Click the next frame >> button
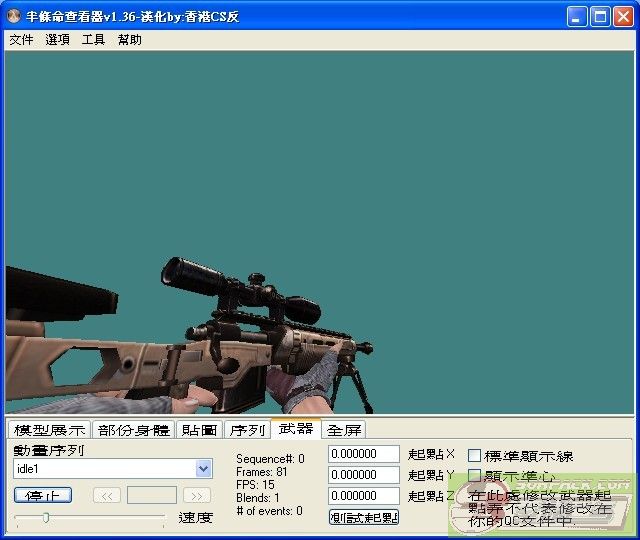 point(197,495)
